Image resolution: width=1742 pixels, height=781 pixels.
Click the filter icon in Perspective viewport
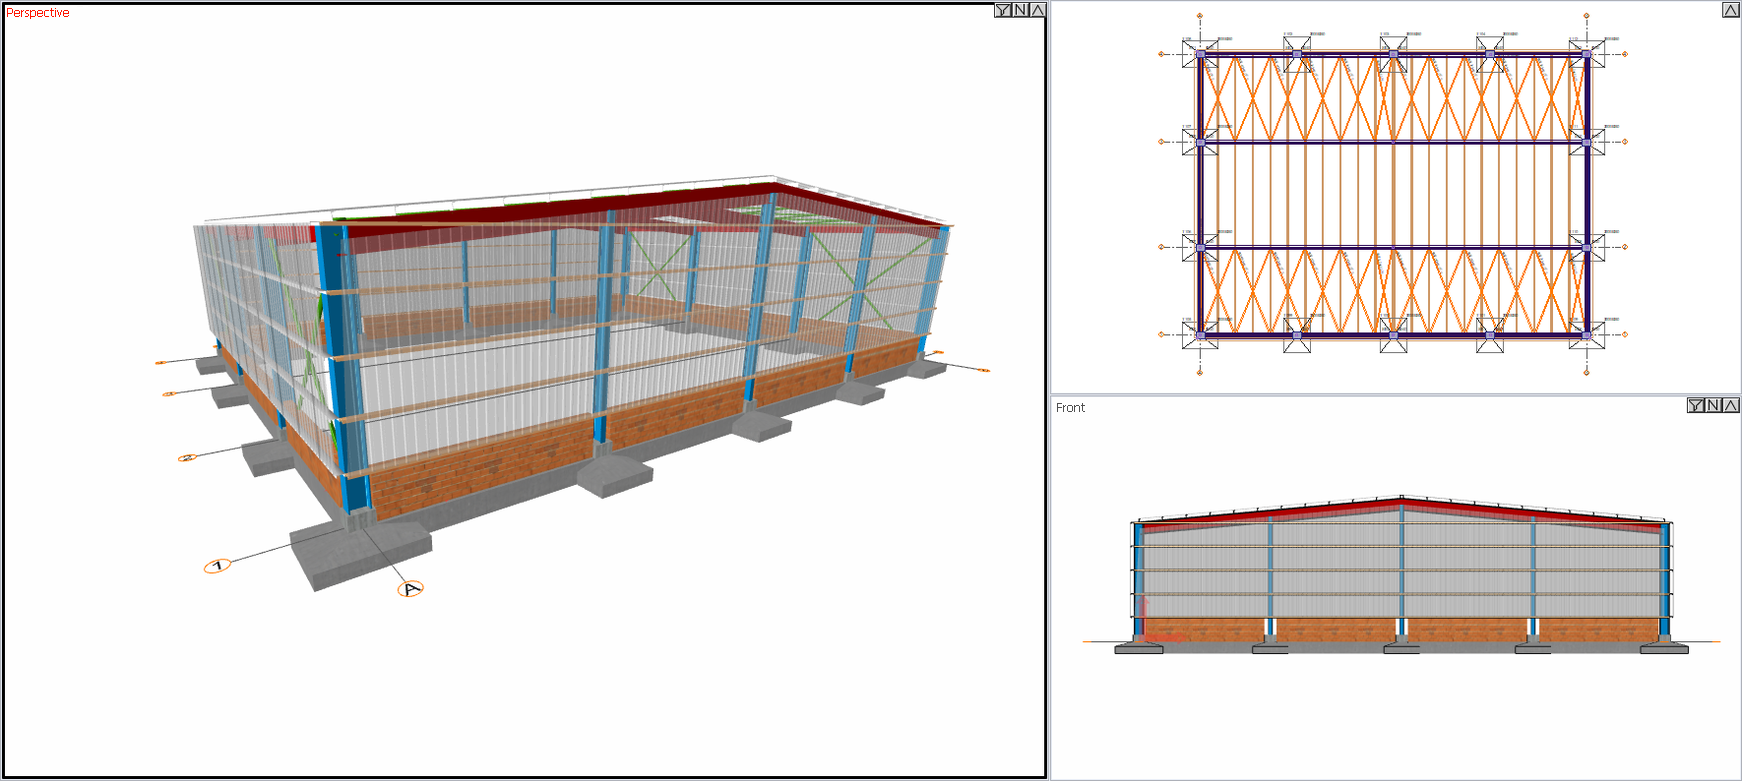(1002, 10)
